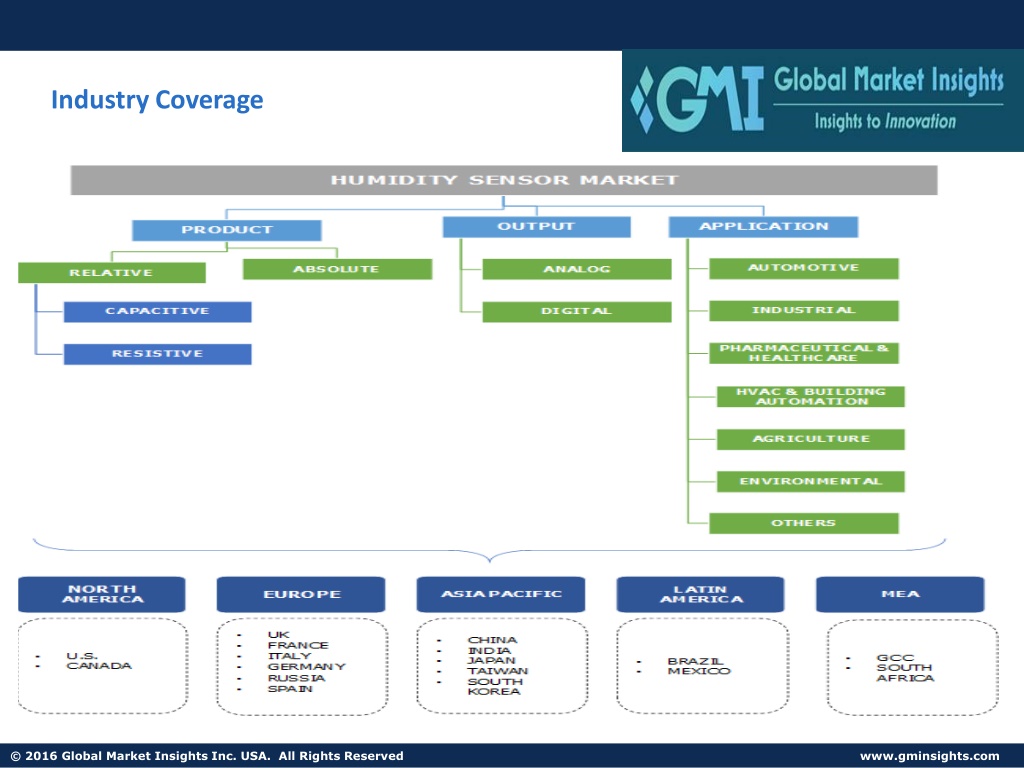This screenshot has width=1024, height=768.
Task: Click GCC in the MEA list
Action: point(895,658)
